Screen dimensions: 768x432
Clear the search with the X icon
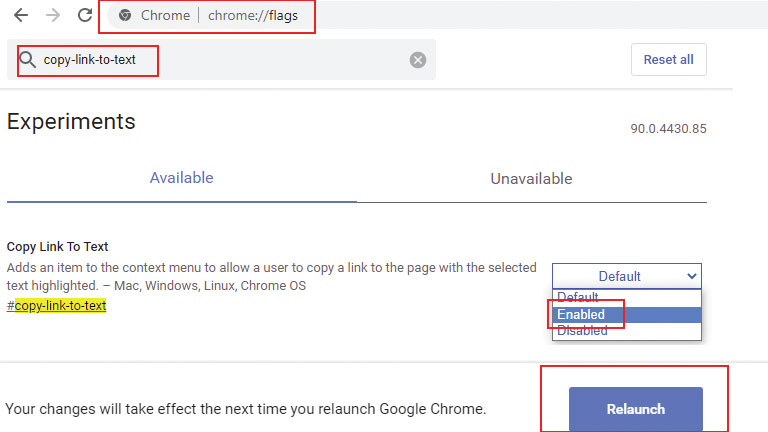point(418,60)
